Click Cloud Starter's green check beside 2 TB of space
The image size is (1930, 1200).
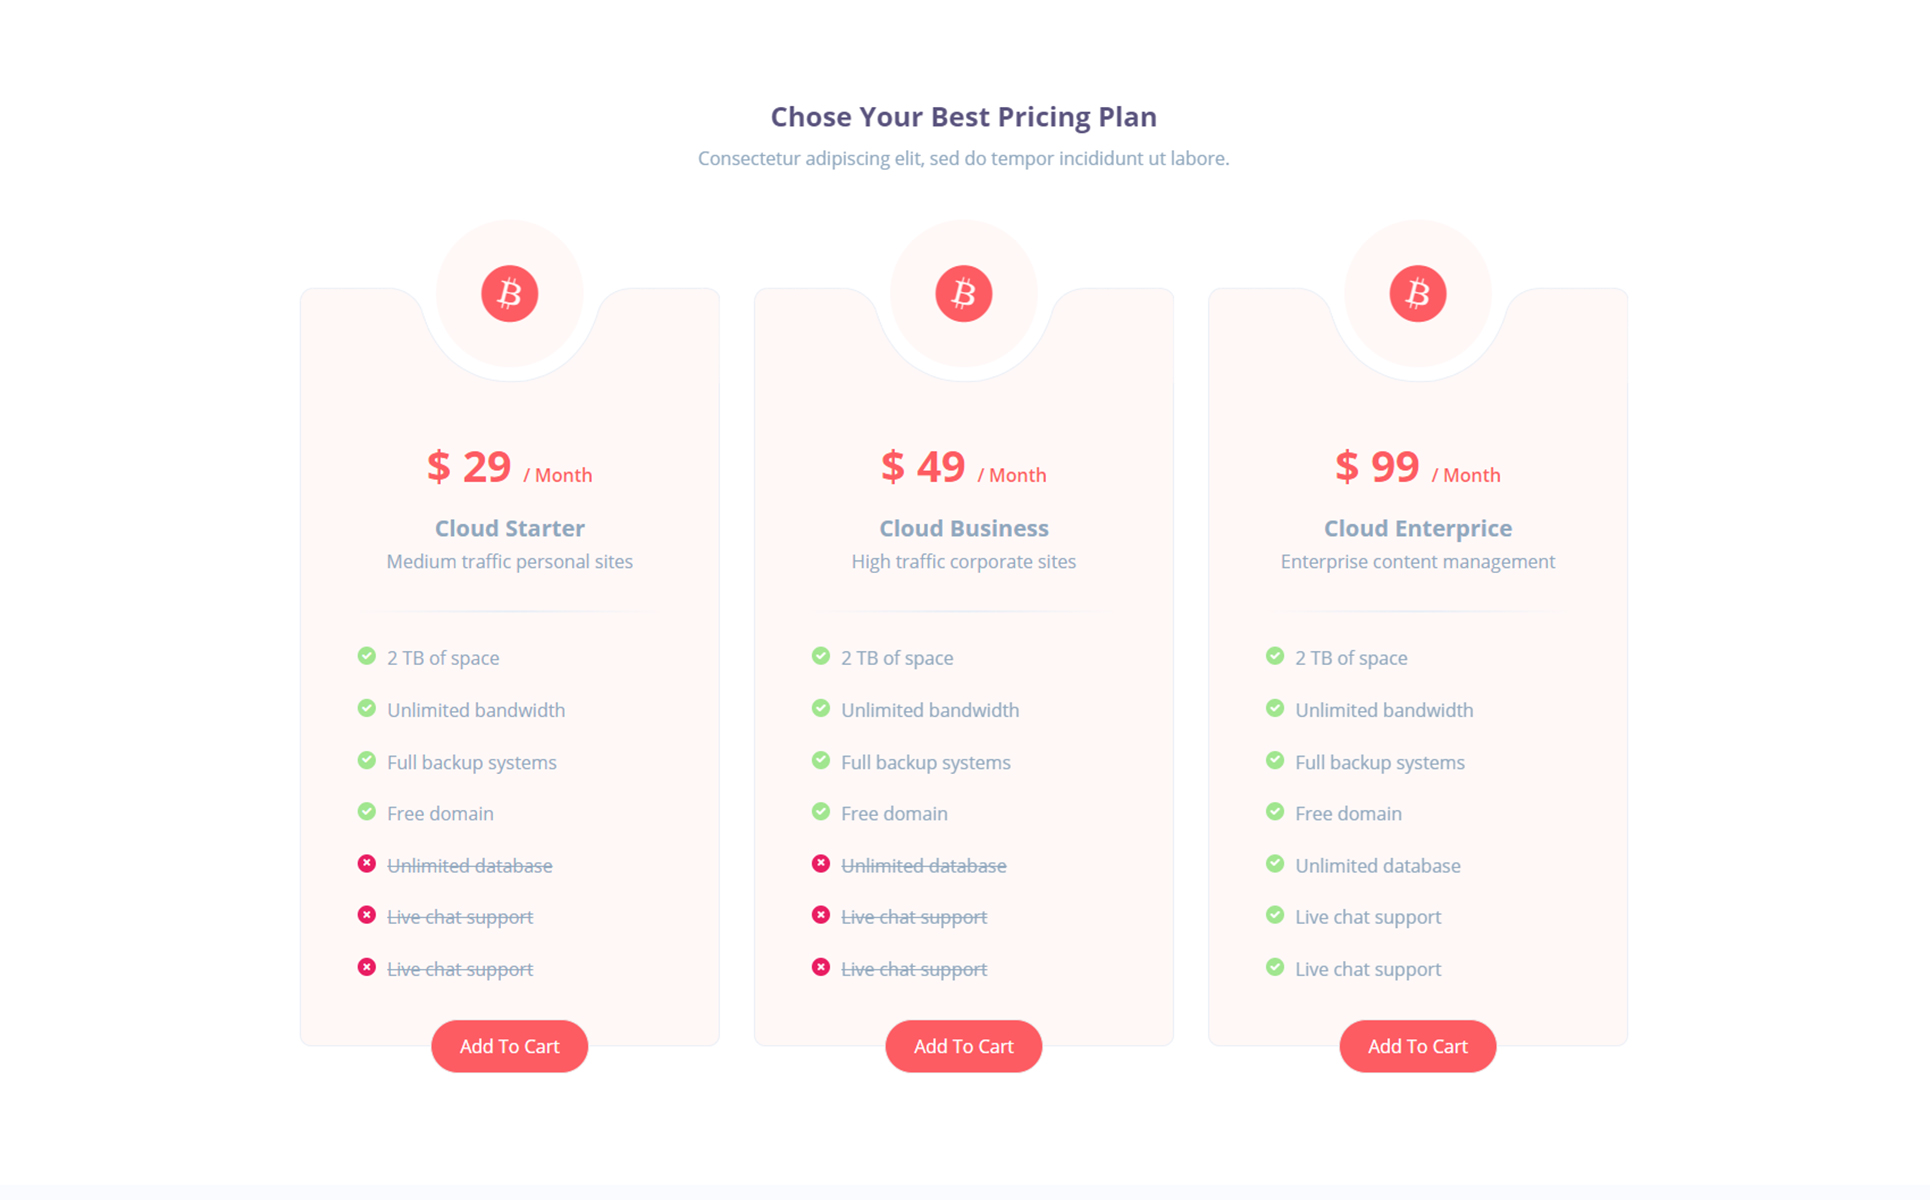pyautogui.click(x=367, y=657)
